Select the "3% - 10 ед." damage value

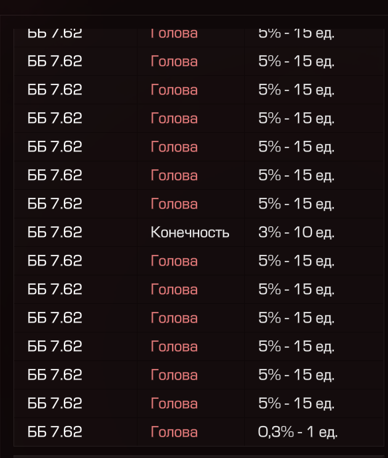coord(296,232)
